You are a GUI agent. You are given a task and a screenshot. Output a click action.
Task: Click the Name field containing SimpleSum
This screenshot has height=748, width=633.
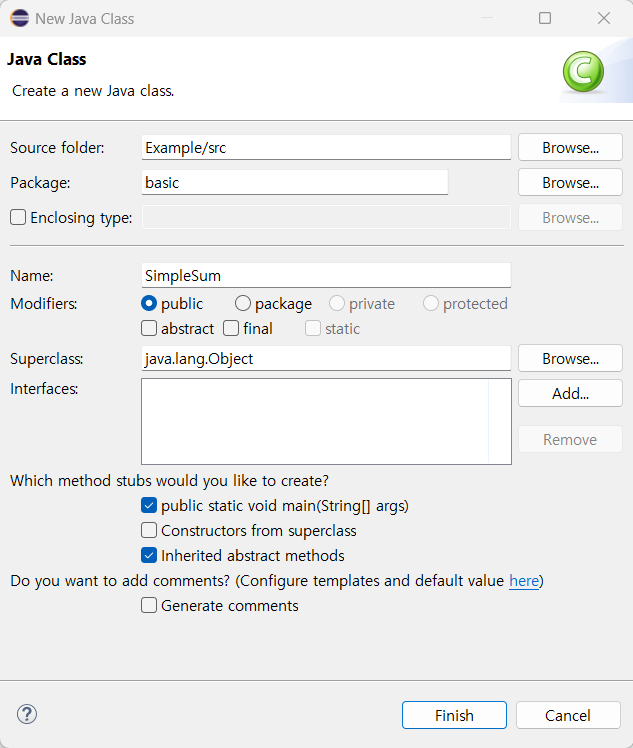click(326, 275)
